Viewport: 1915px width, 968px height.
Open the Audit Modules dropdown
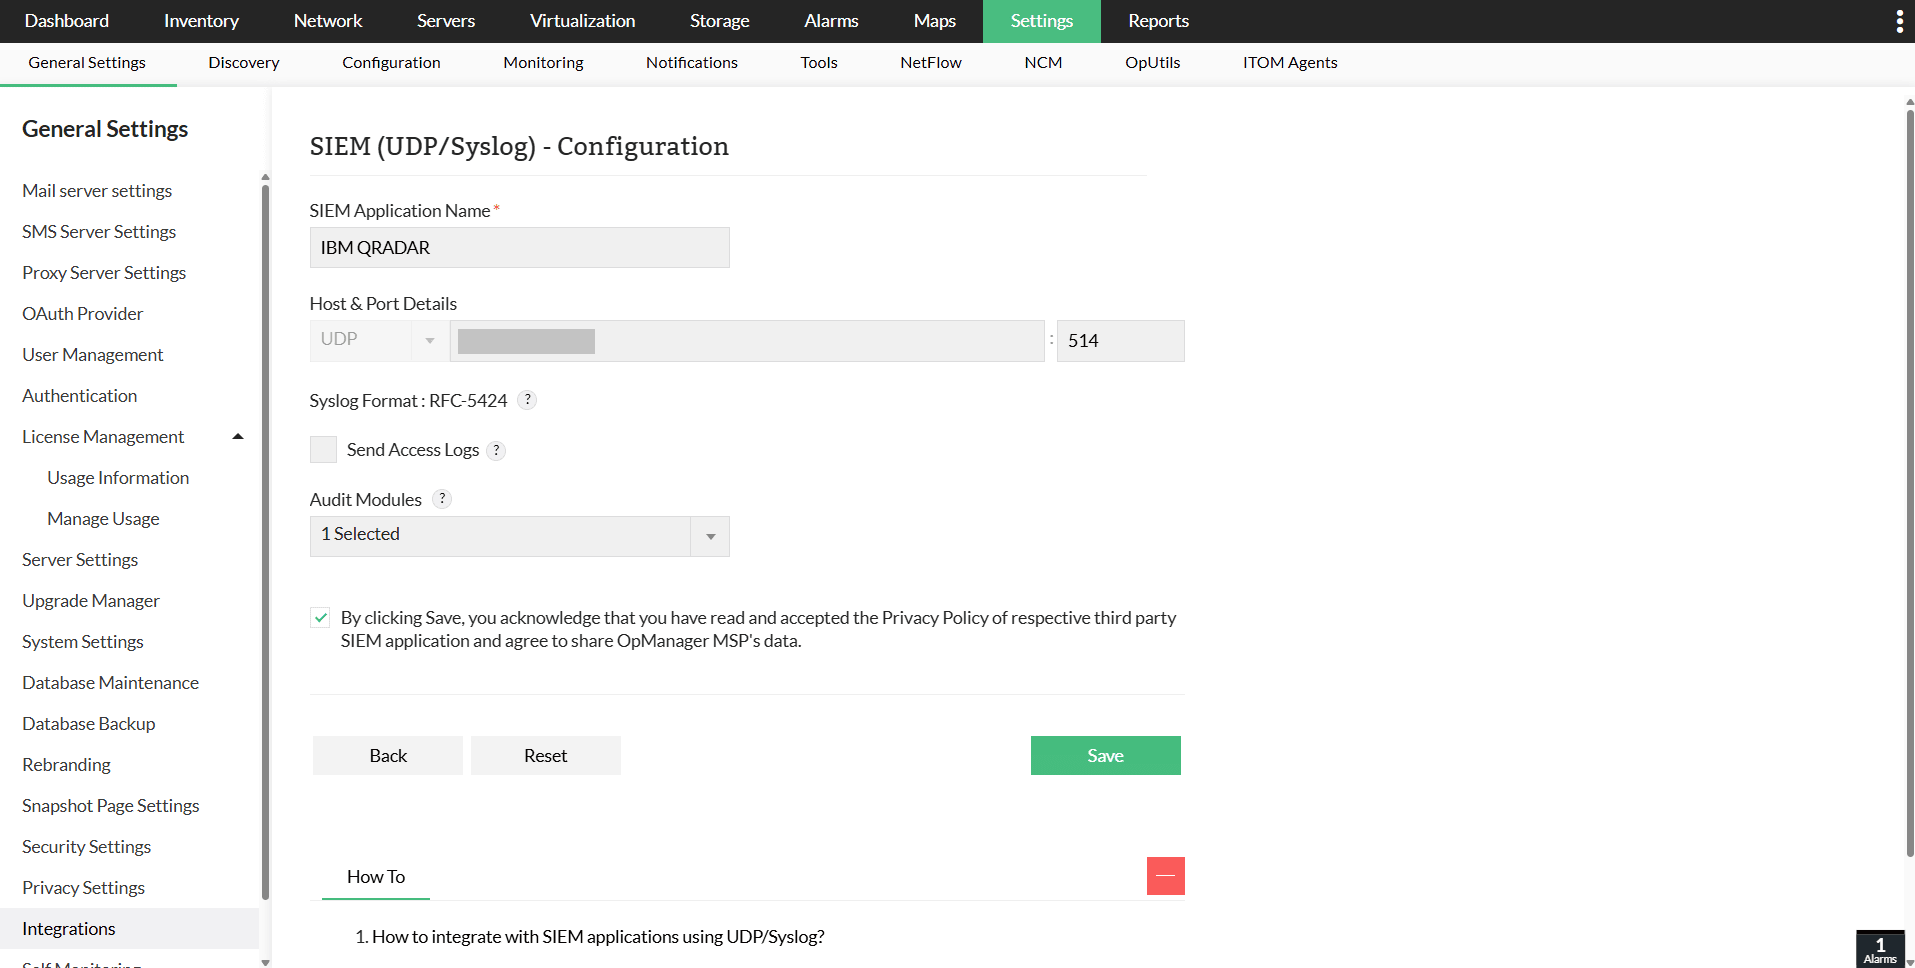coord(519,536)
